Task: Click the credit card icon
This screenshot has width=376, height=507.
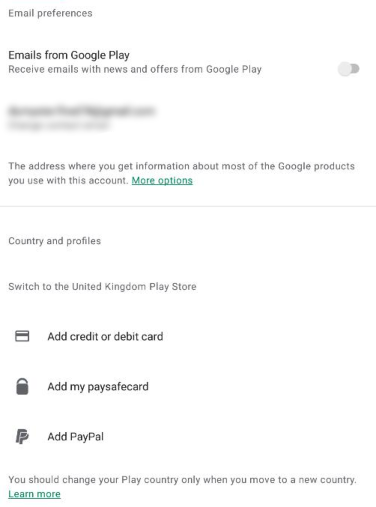Action: point(22,336)
